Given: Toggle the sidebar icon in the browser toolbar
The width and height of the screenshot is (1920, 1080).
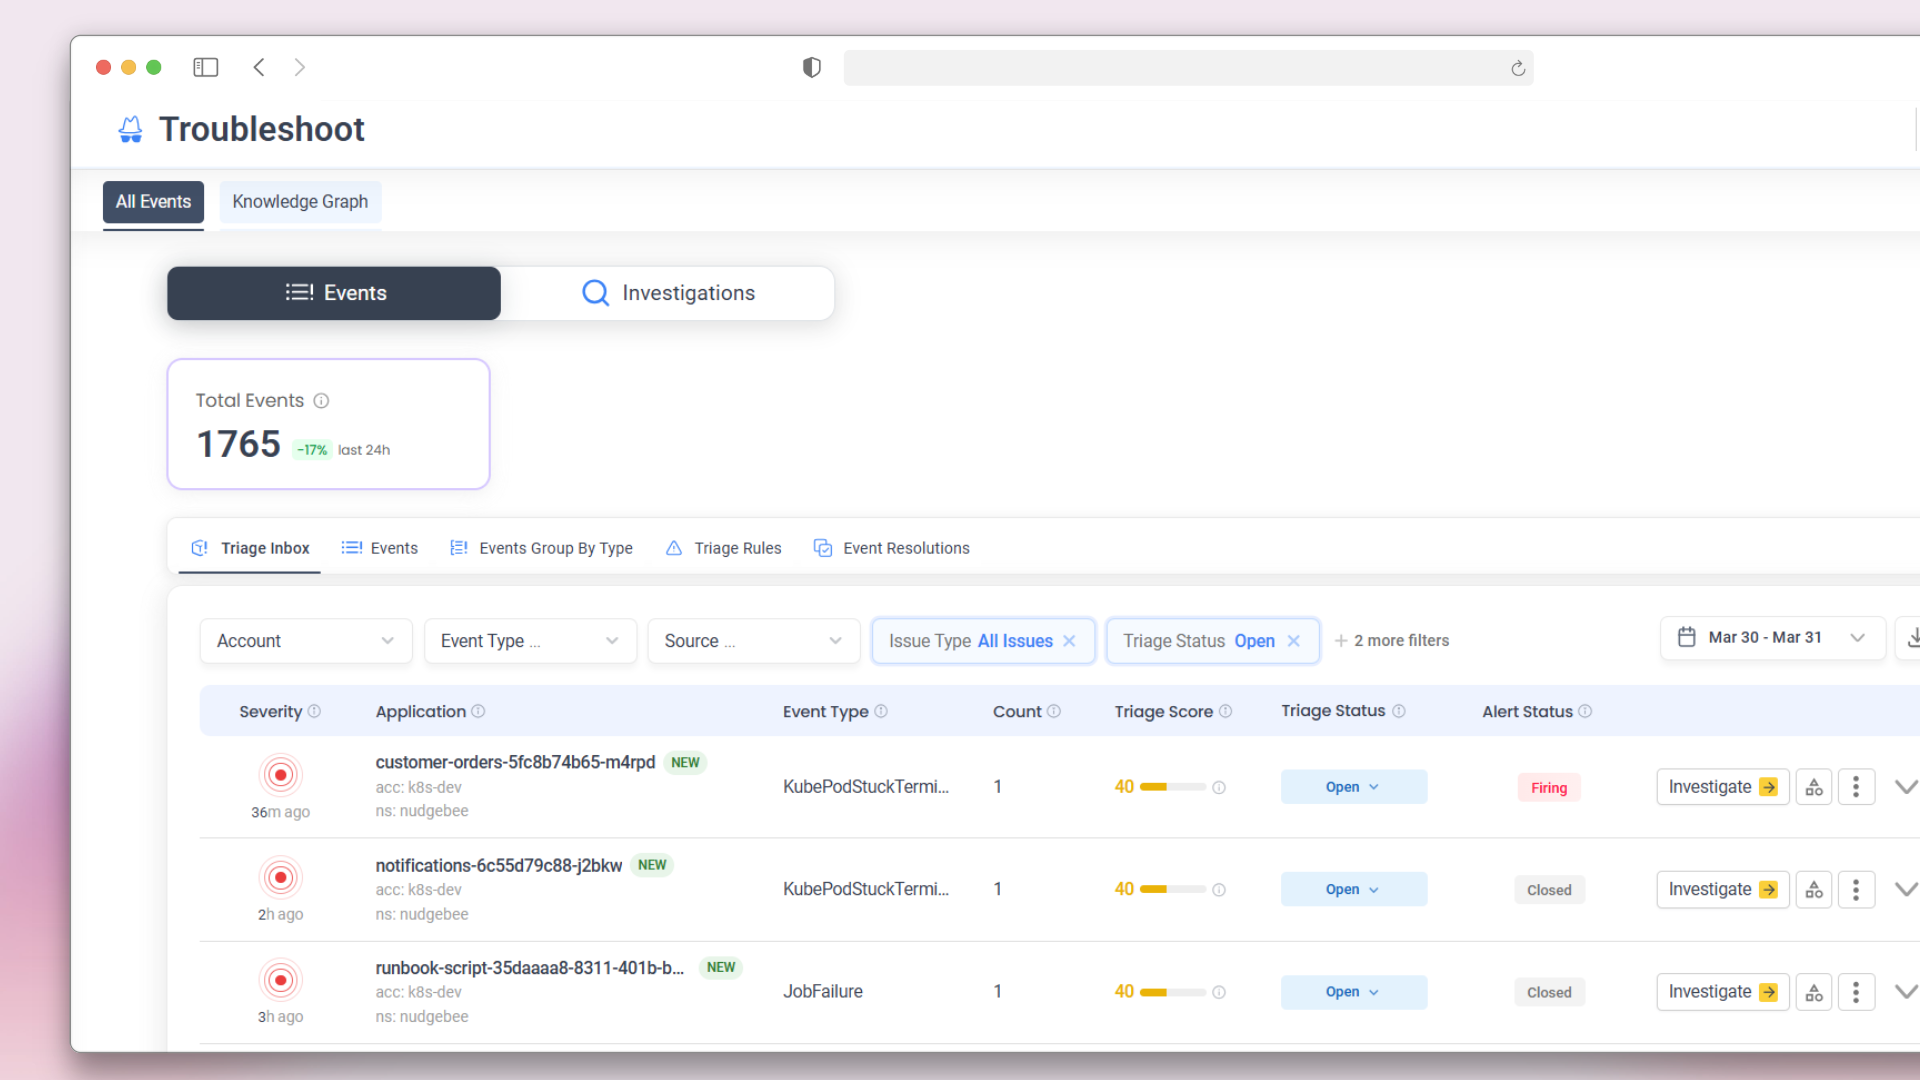Looking at the screenshot, I should 205,67.
